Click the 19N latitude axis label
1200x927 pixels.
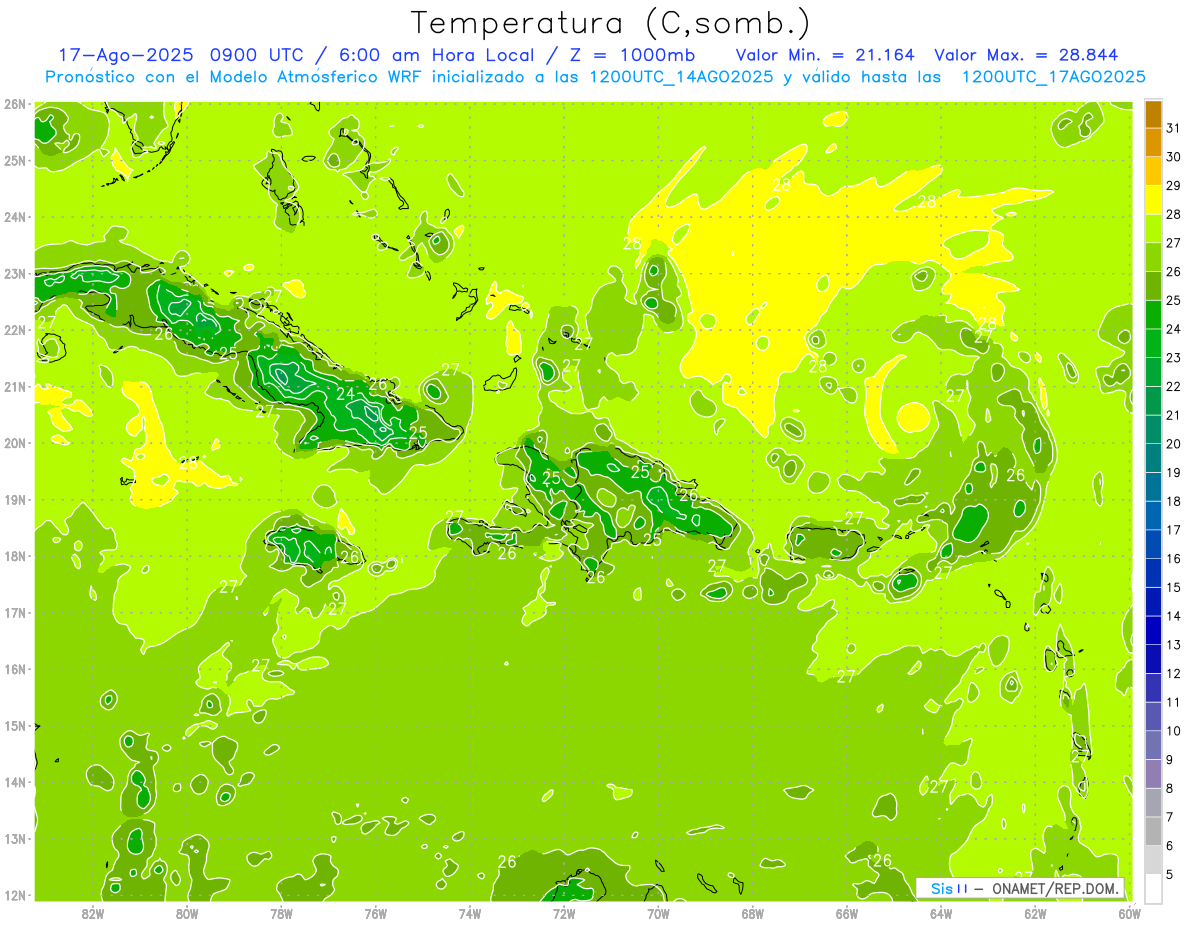pyautogui.click(x=14, y=500)
